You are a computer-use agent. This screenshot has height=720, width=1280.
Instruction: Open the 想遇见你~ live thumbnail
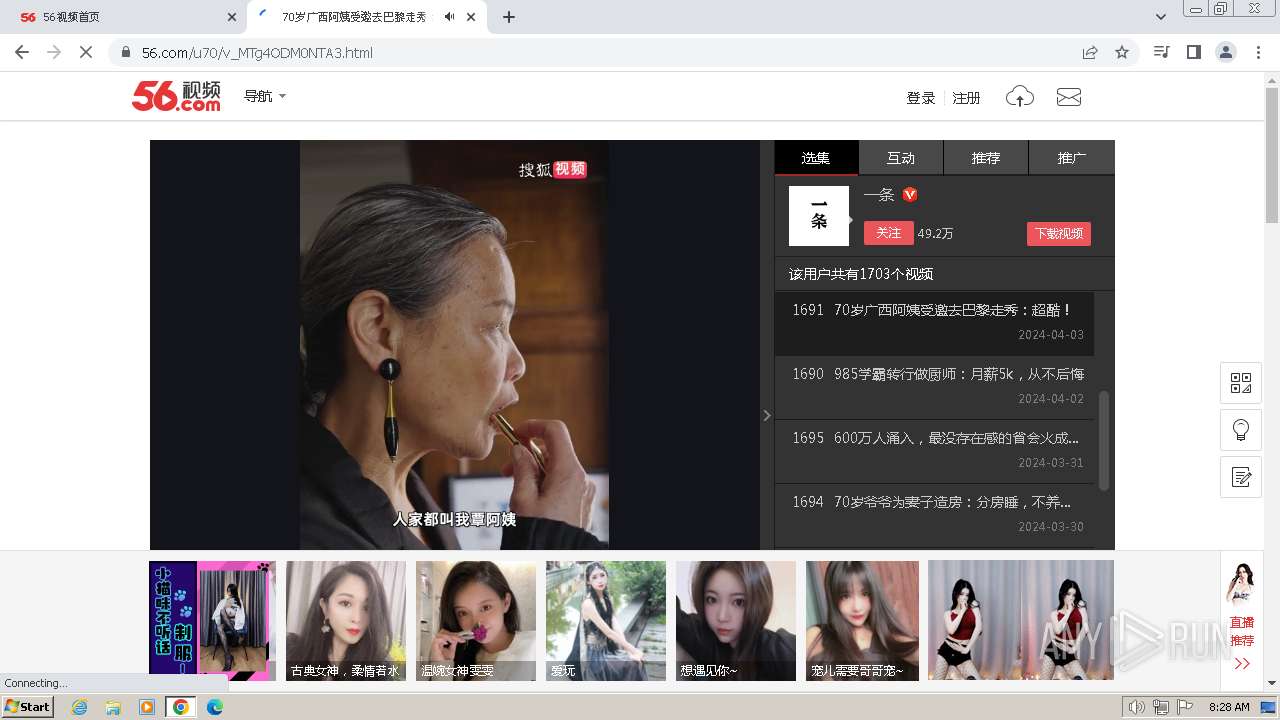point(736,621)
